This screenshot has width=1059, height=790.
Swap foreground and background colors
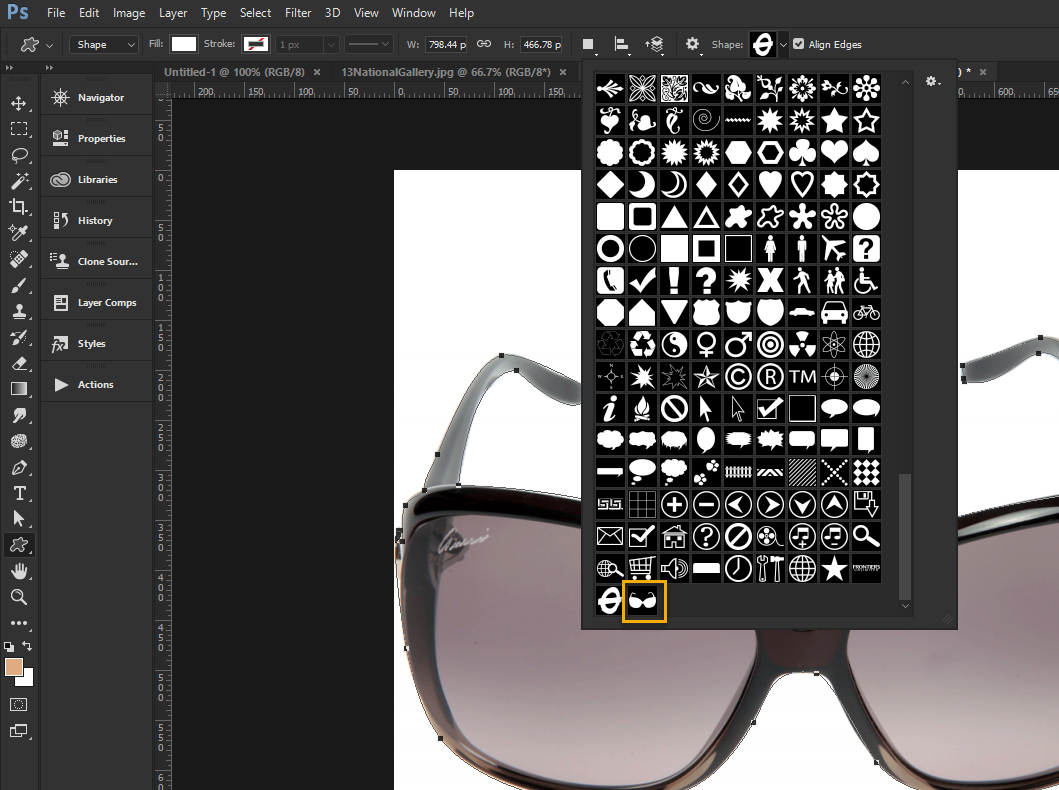tap(27, 646)
